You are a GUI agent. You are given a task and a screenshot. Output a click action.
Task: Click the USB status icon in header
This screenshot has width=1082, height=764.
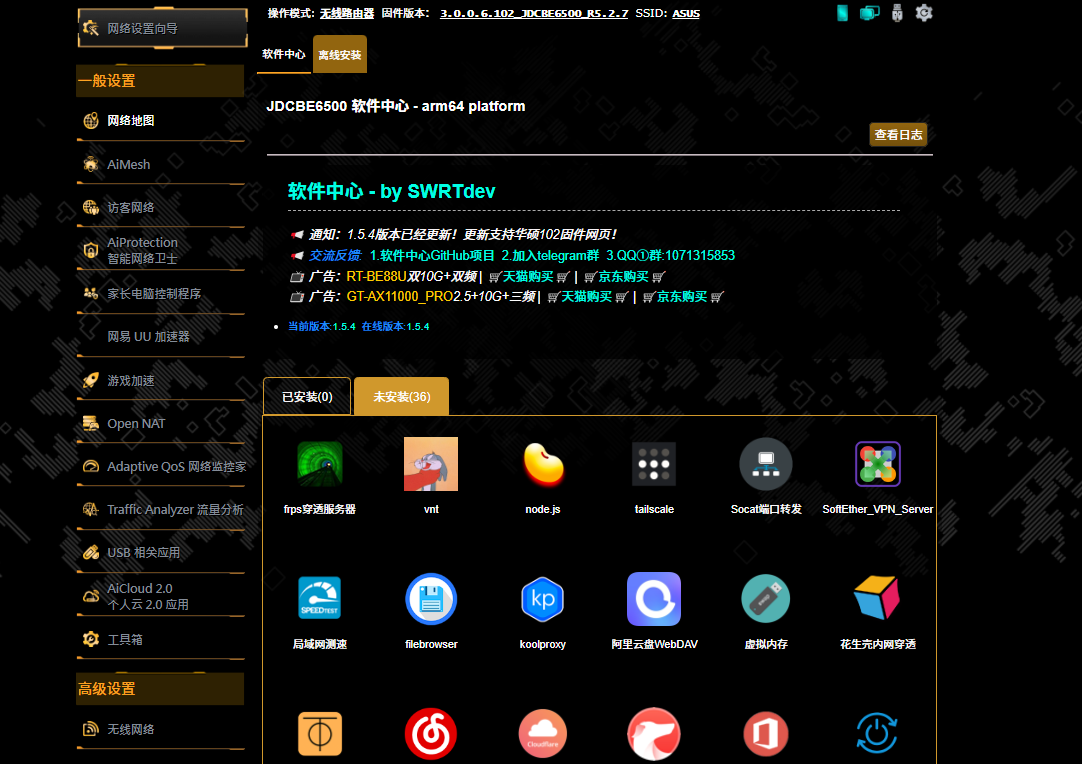tap(897, 12)
